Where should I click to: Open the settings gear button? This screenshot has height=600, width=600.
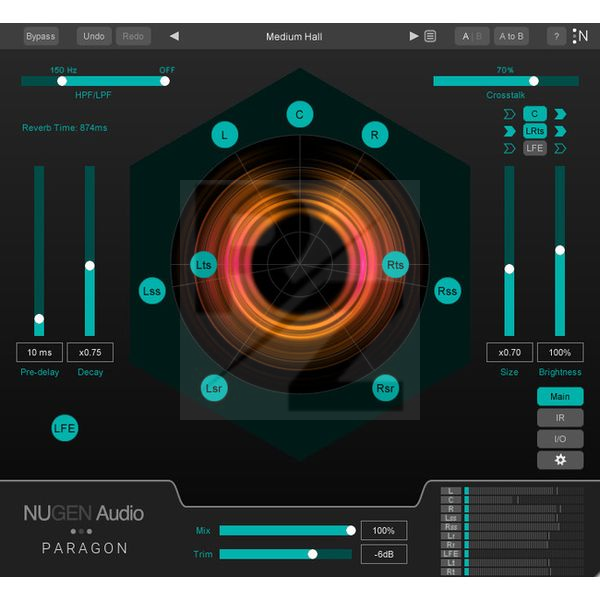coord(560,460)
